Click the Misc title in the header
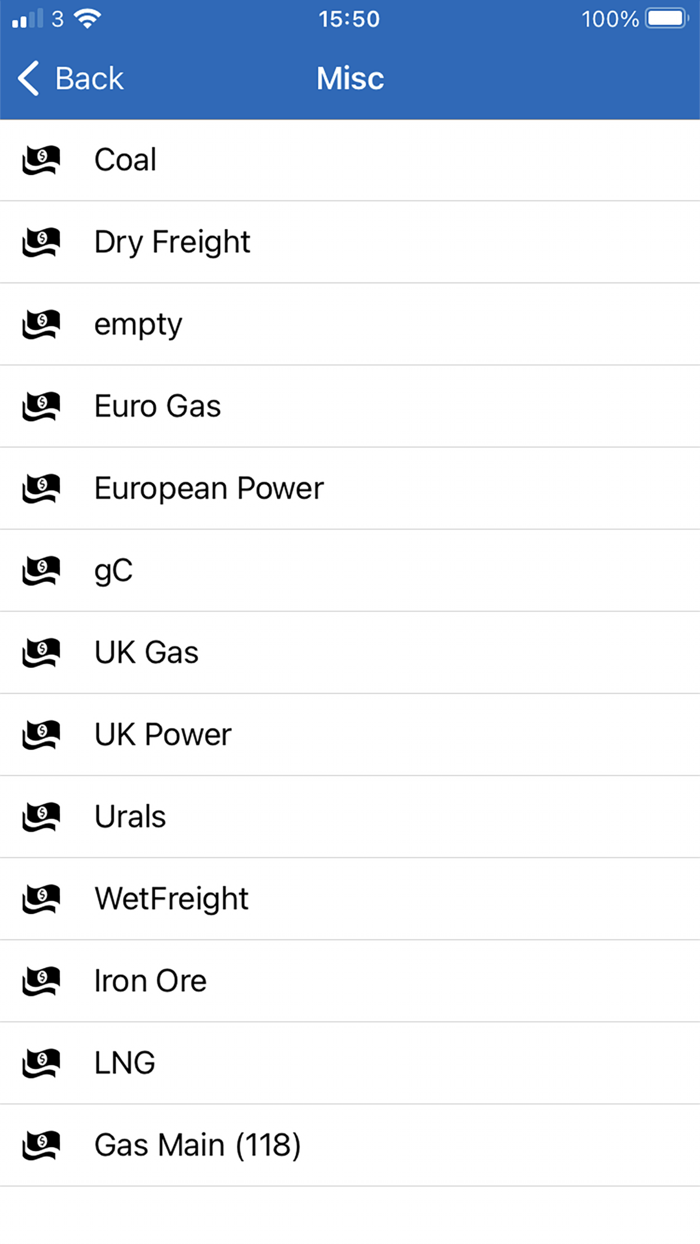700x1244 pixels. pos(350,78)
